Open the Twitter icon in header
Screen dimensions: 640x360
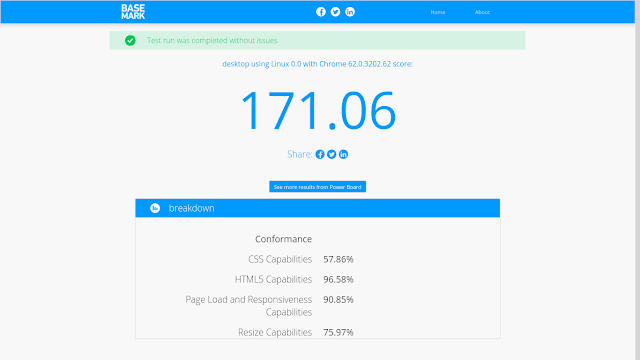coord(336,12)
